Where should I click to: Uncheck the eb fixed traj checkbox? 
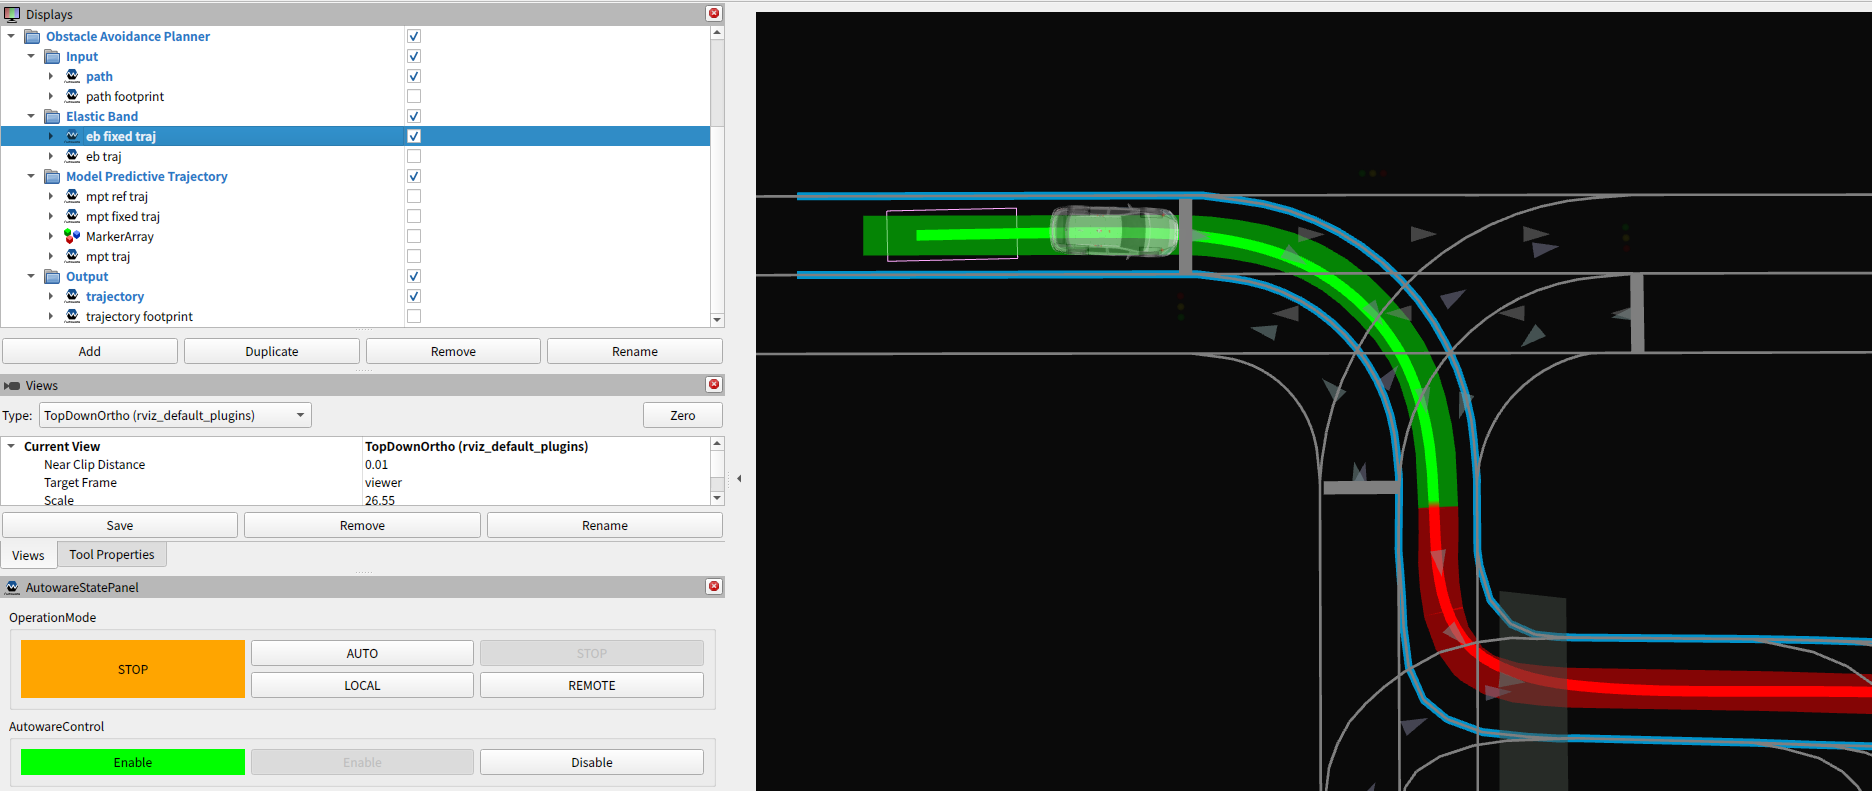(x=414, y=136)
